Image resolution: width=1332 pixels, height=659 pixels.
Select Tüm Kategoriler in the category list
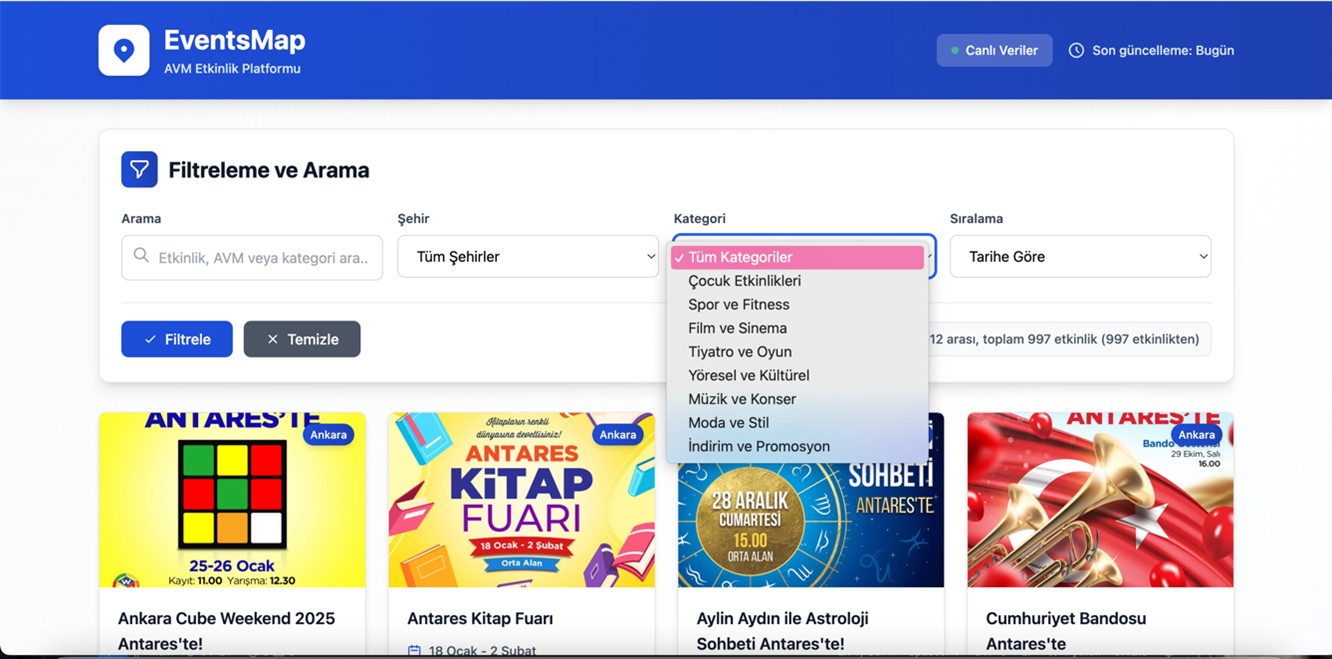[x=797, y=258]
